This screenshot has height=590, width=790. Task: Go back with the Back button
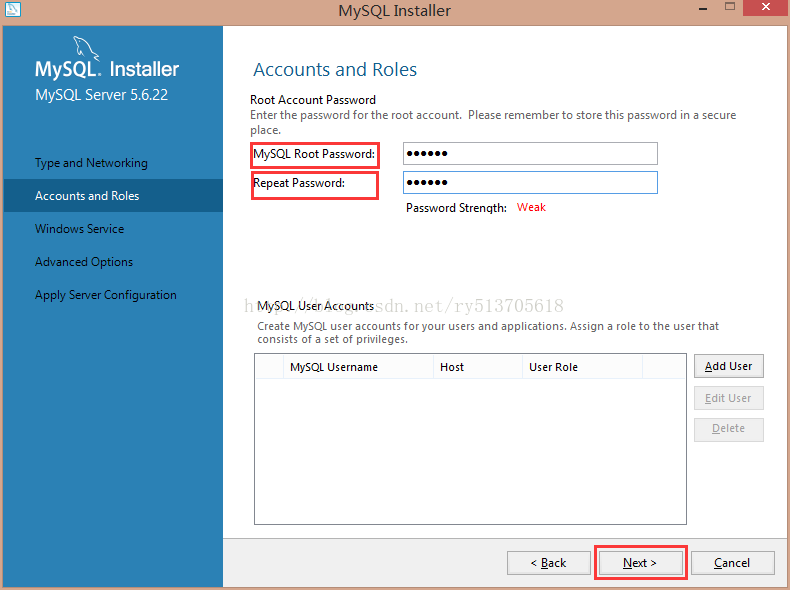547,563
